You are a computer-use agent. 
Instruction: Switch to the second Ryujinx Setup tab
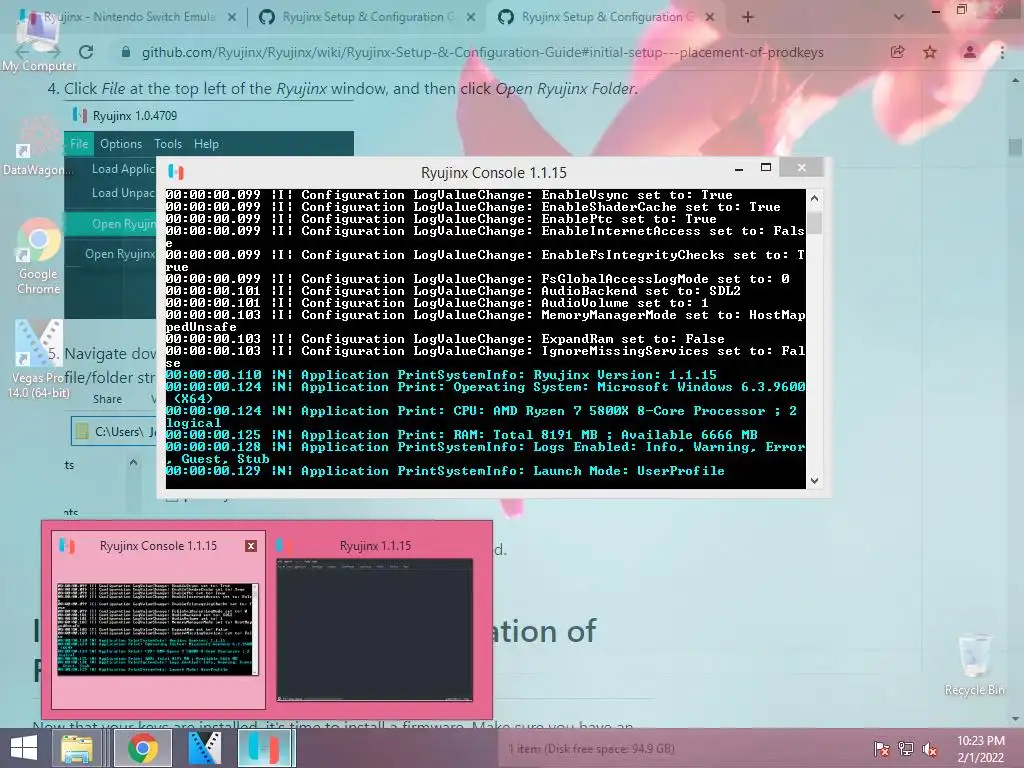368,17
